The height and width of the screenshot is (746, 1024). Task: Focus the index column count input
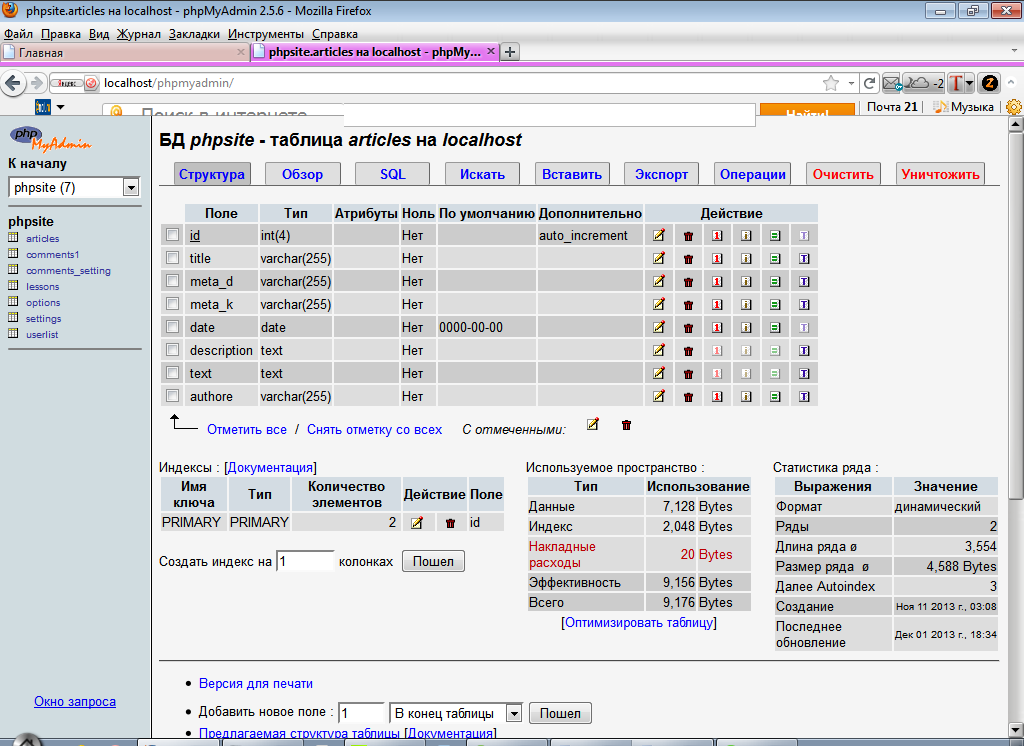[305, 561]
